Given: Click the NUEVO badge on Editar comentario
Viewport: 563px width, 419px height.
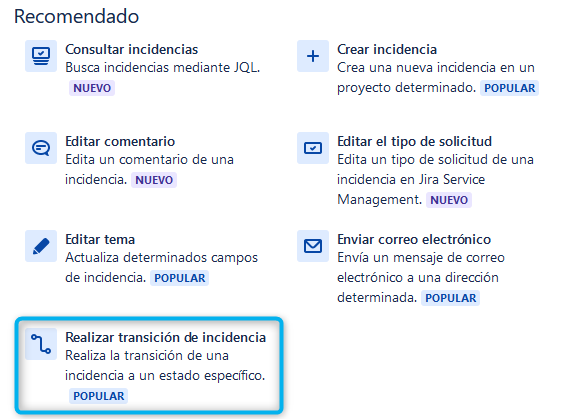Looking at the screenshot, I should [154, 180].
